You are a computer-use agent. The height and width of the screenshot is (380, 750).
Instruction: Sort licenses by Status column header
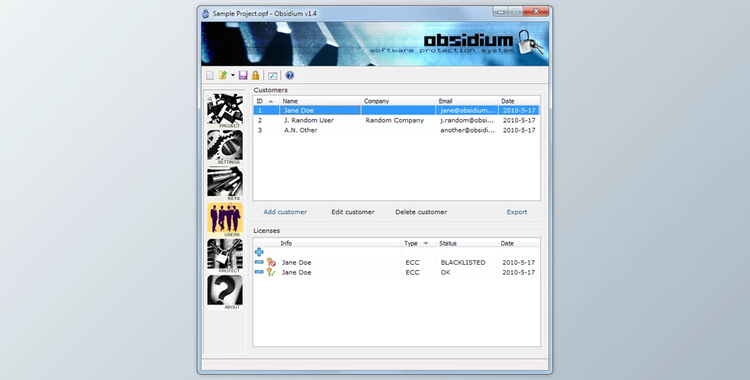click(467, 243)
